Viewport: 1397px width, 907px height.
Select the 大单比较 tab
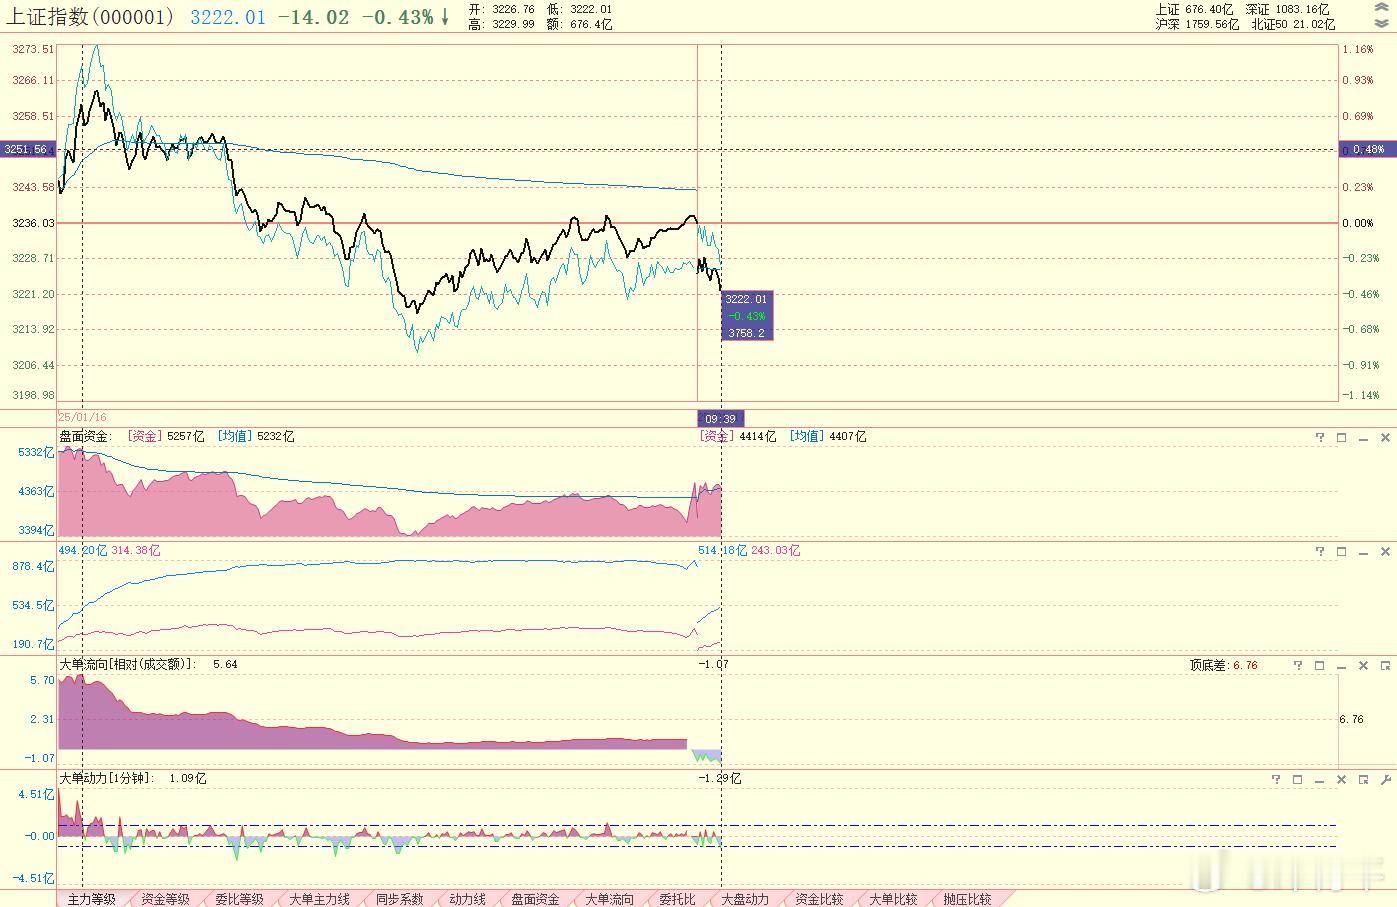click(894, 899)
